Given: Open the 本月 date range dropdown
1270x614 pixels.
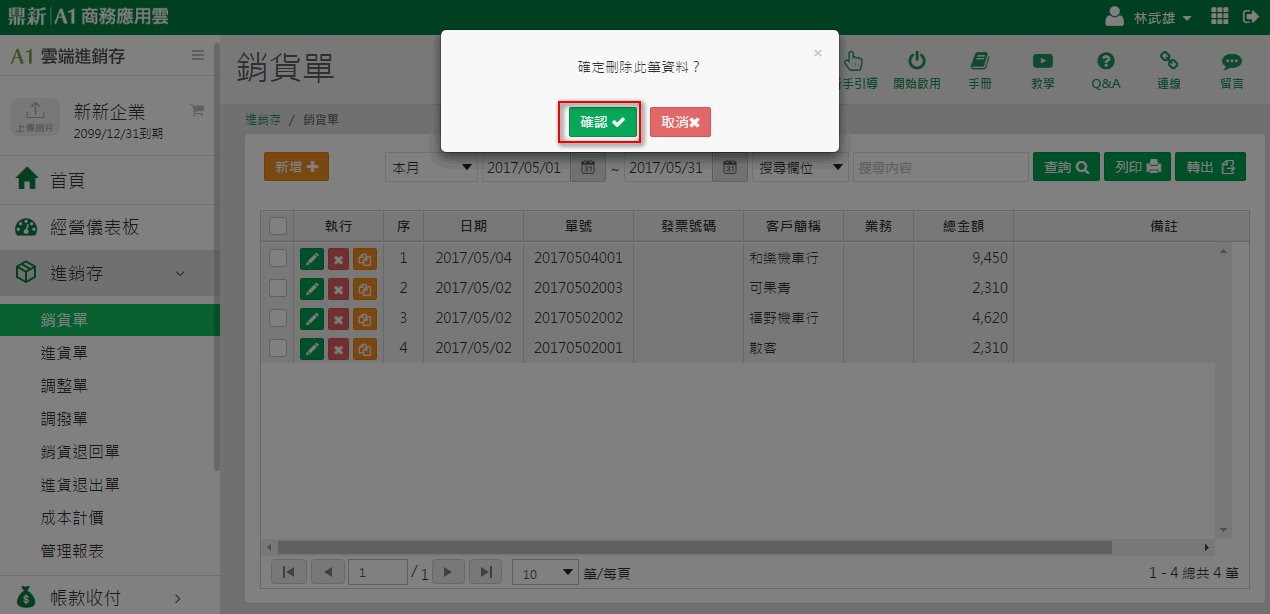Looking at the screenshot, I should (431, 167).
